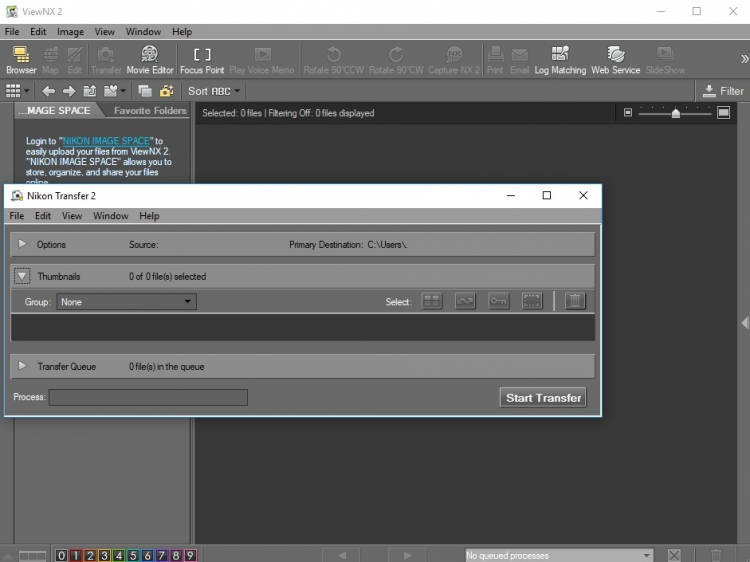
Task: Expand the right side panel arrow
Action: point(745,323)
